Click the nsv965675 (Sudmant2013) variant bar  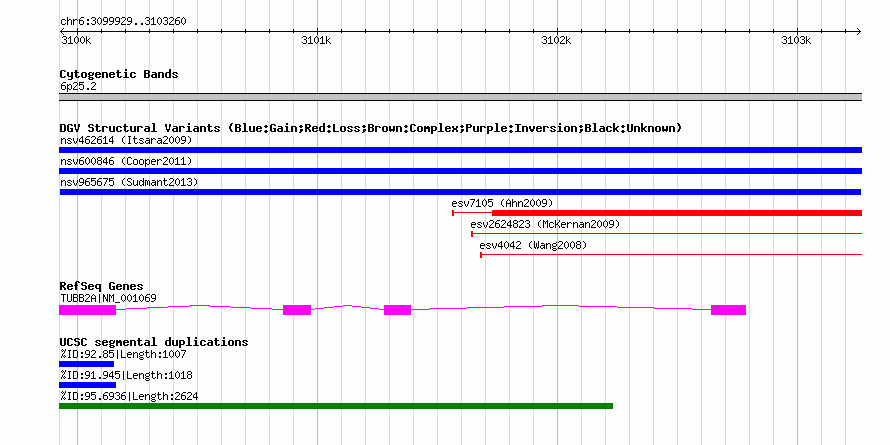[460, 192]
